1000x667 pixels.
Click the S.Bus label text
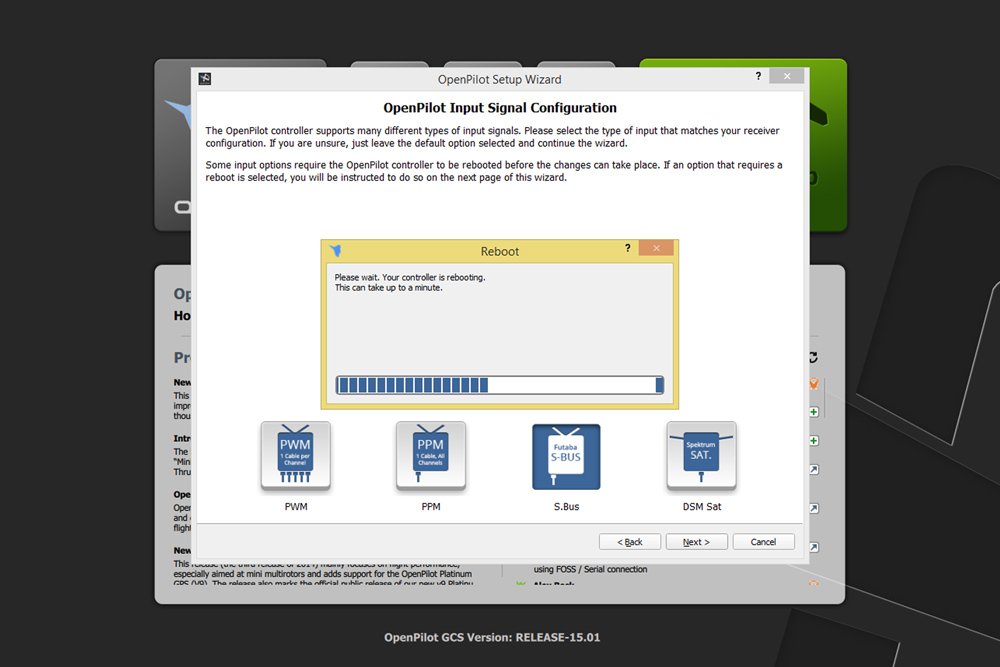(566, 506)
